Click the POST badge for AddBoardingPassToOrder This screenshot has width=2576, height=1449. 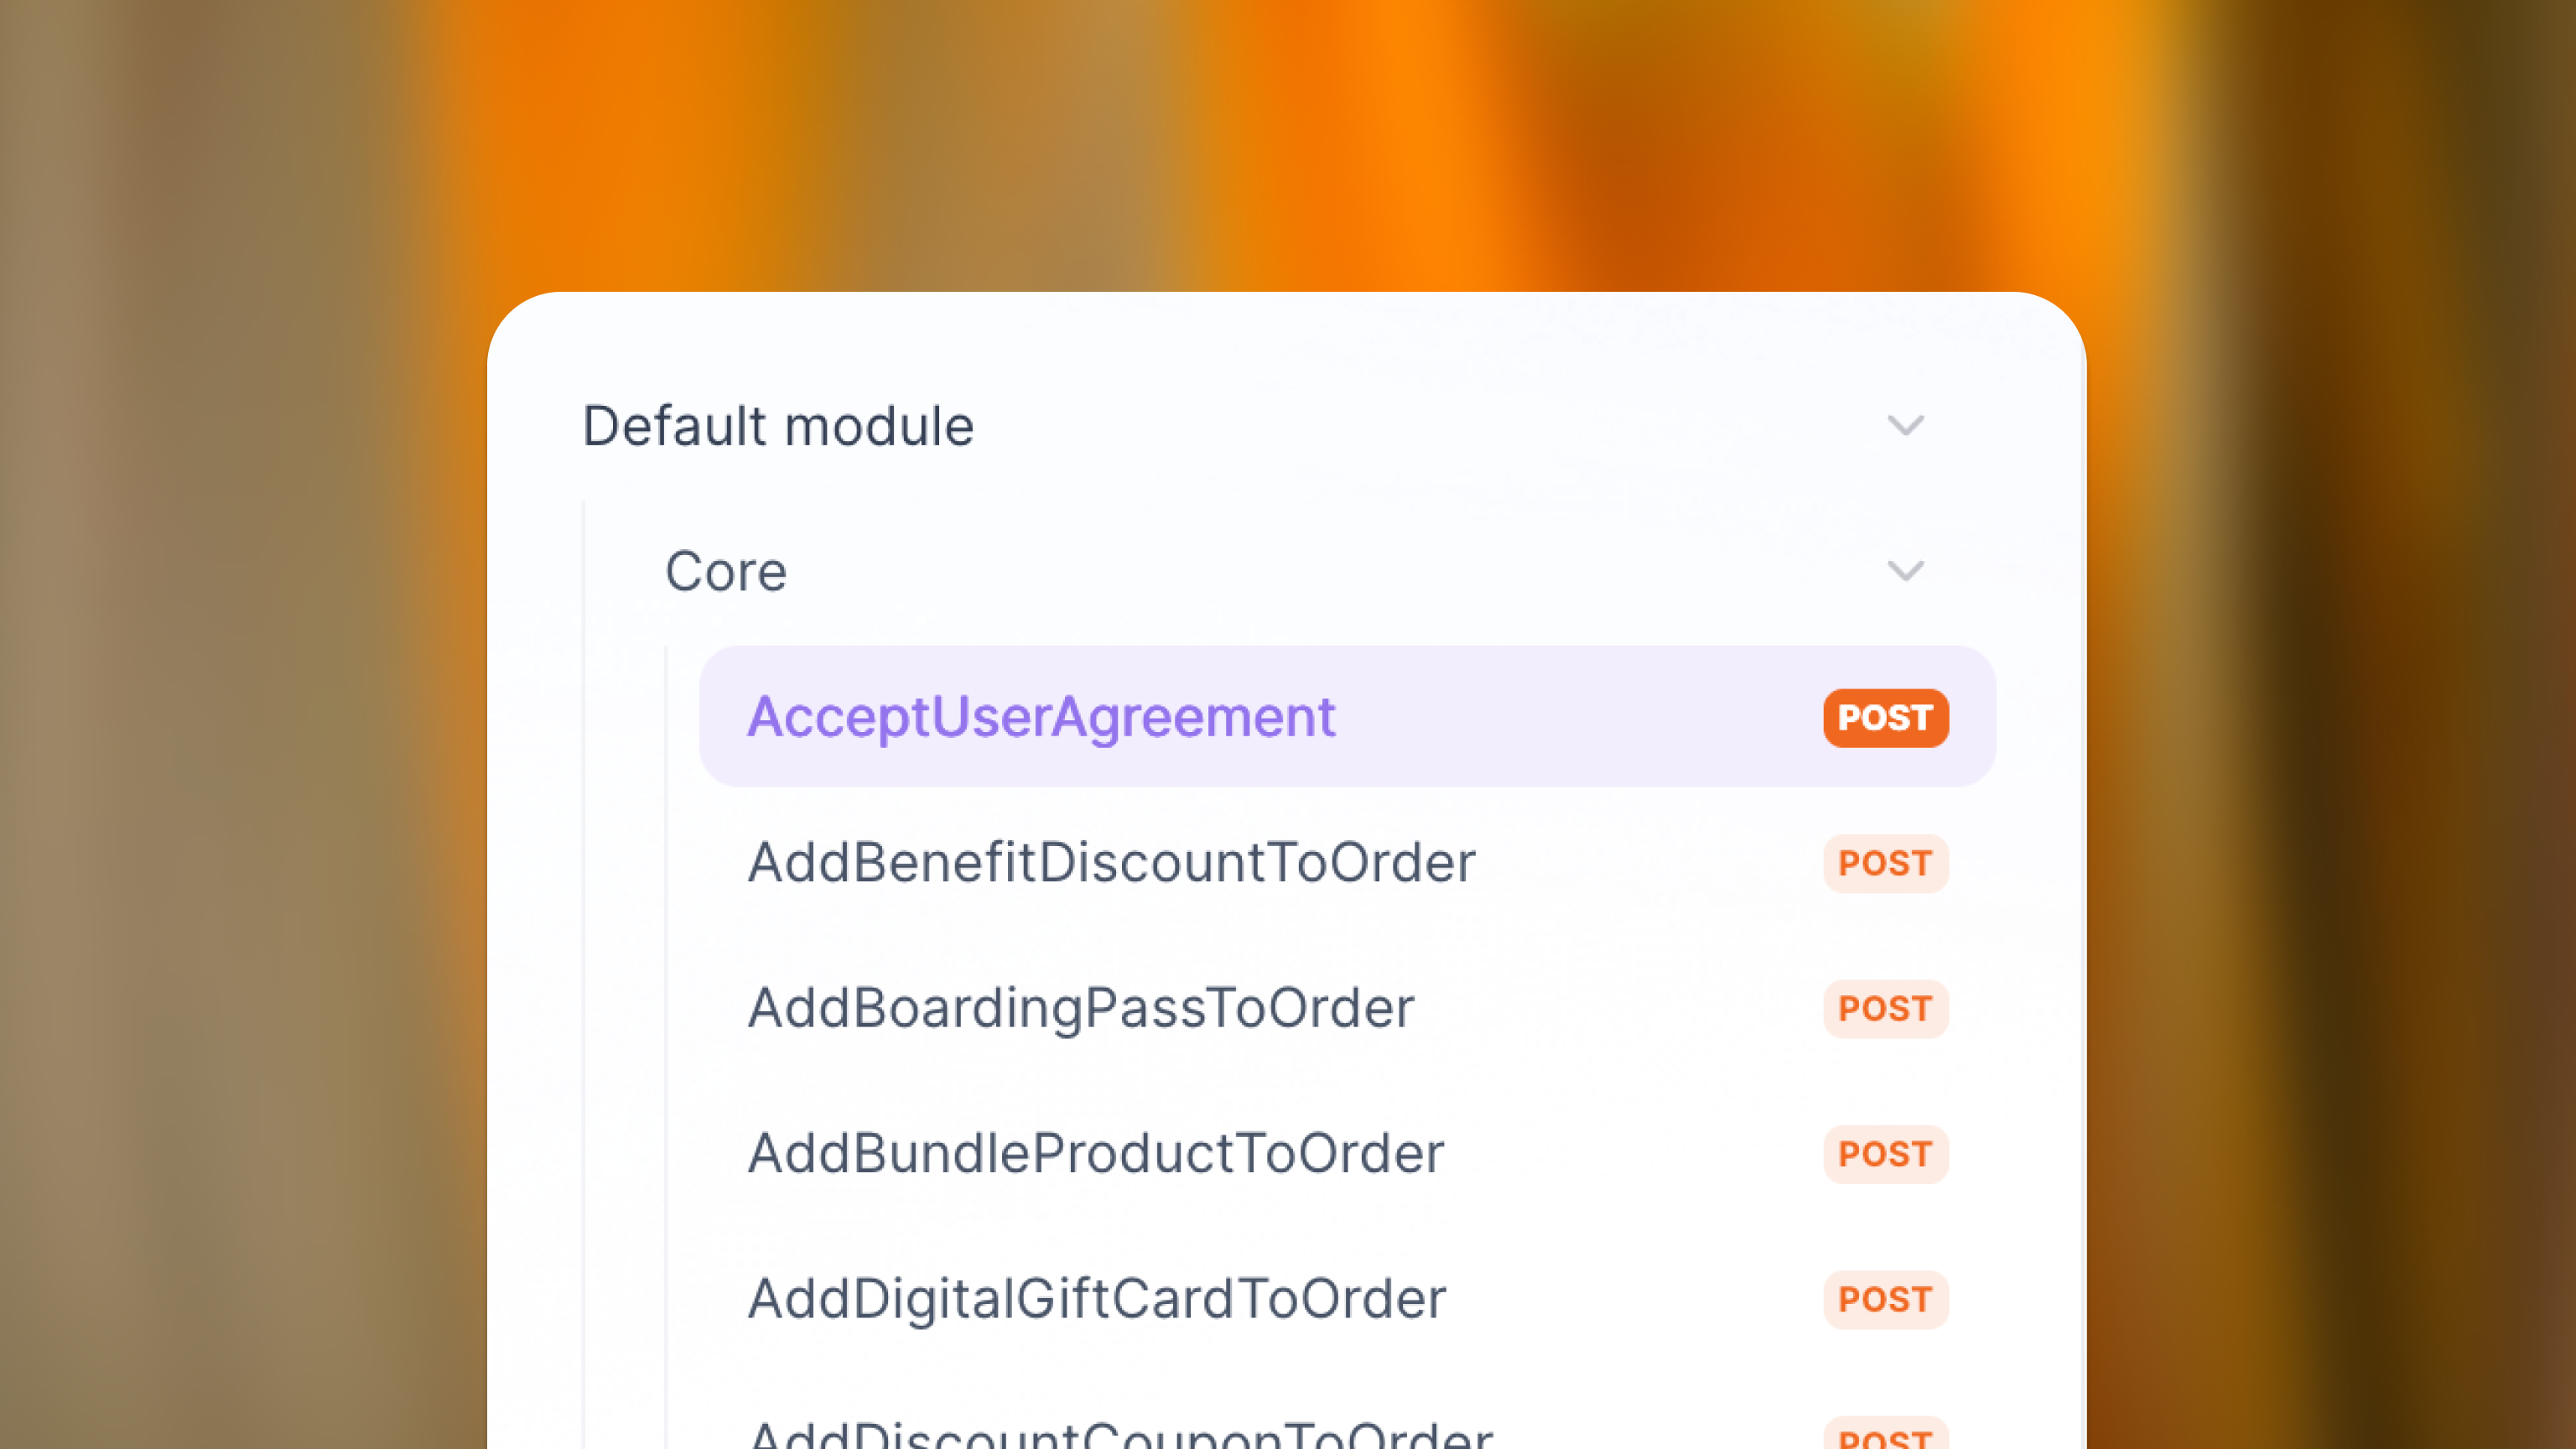point(1884,1009)
